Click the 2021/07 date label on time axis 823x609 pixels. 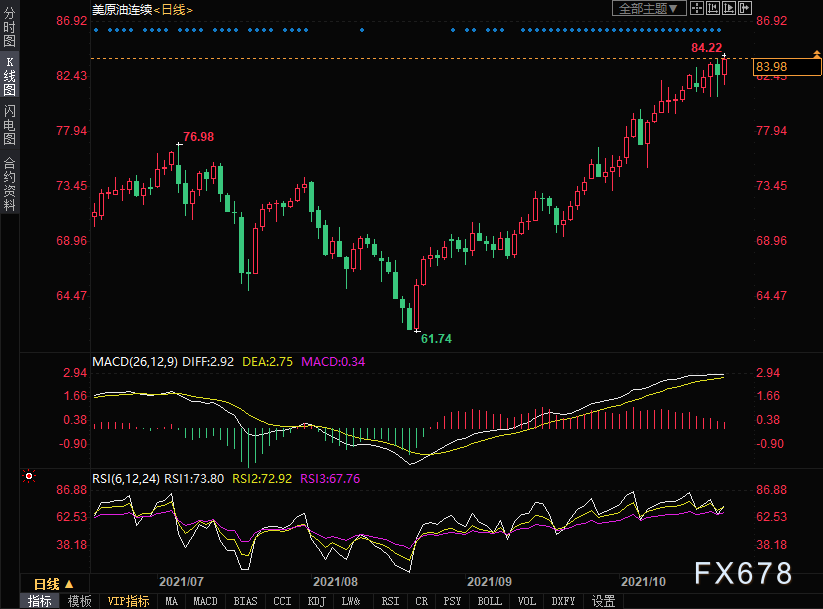(181, 582)
